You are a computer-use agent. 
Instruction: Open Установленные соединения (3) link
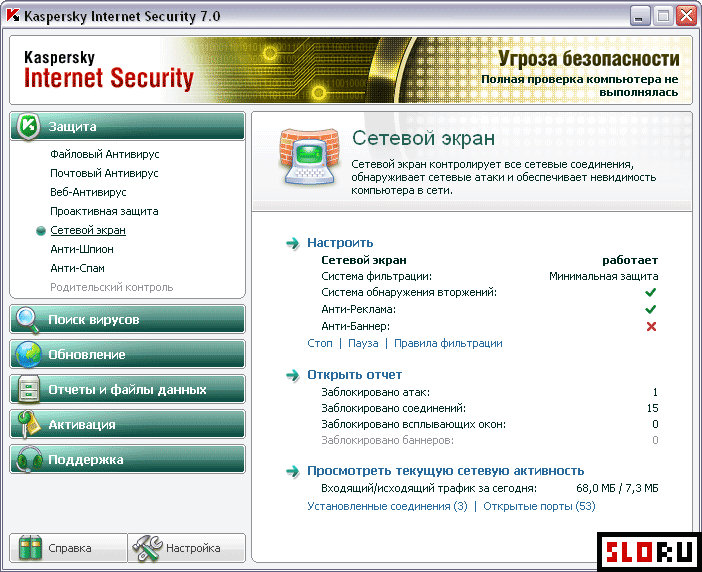click(x=387, y=506)
